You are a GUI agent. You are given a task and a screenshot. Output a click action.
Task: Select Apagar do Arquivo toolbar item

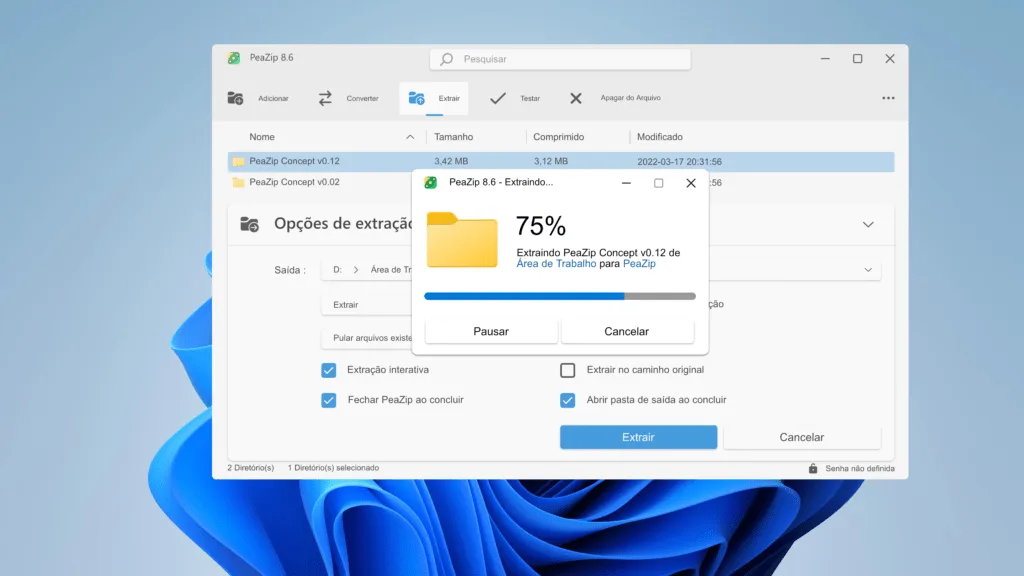615,98
